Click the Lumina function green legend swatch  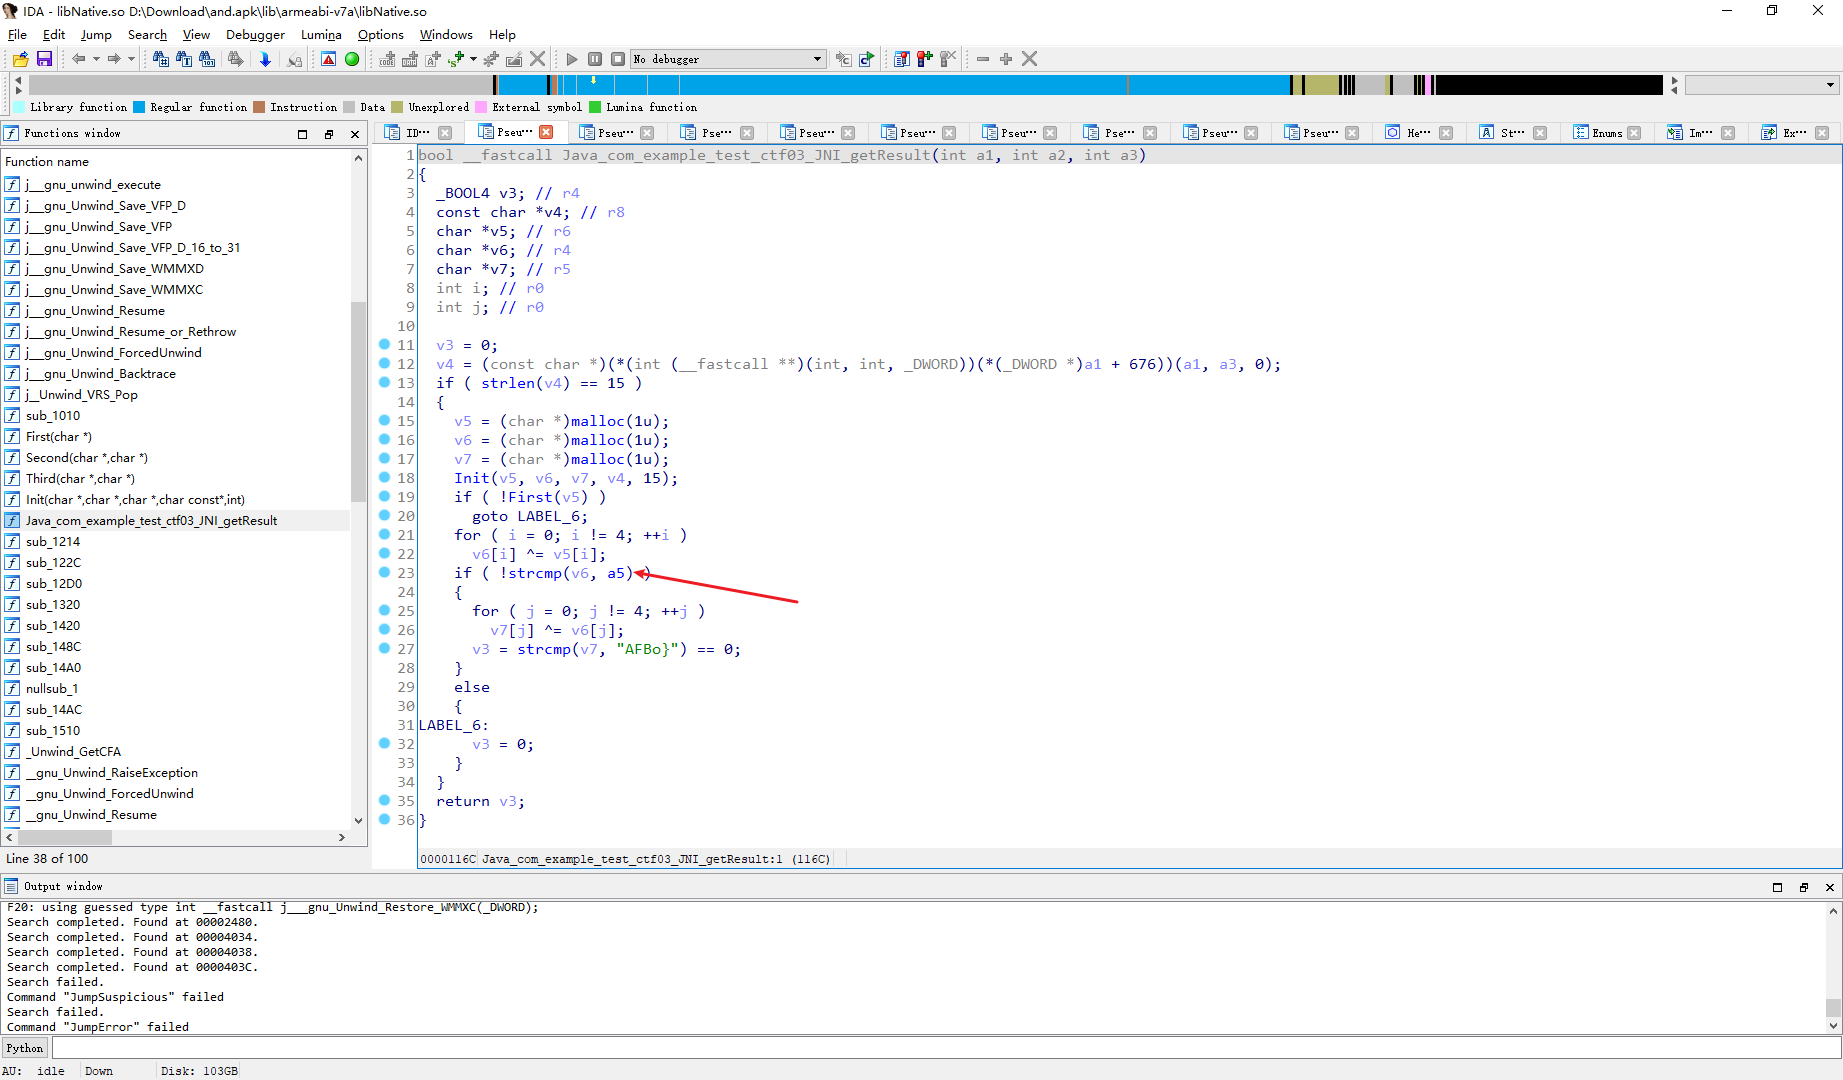point(595,107)
